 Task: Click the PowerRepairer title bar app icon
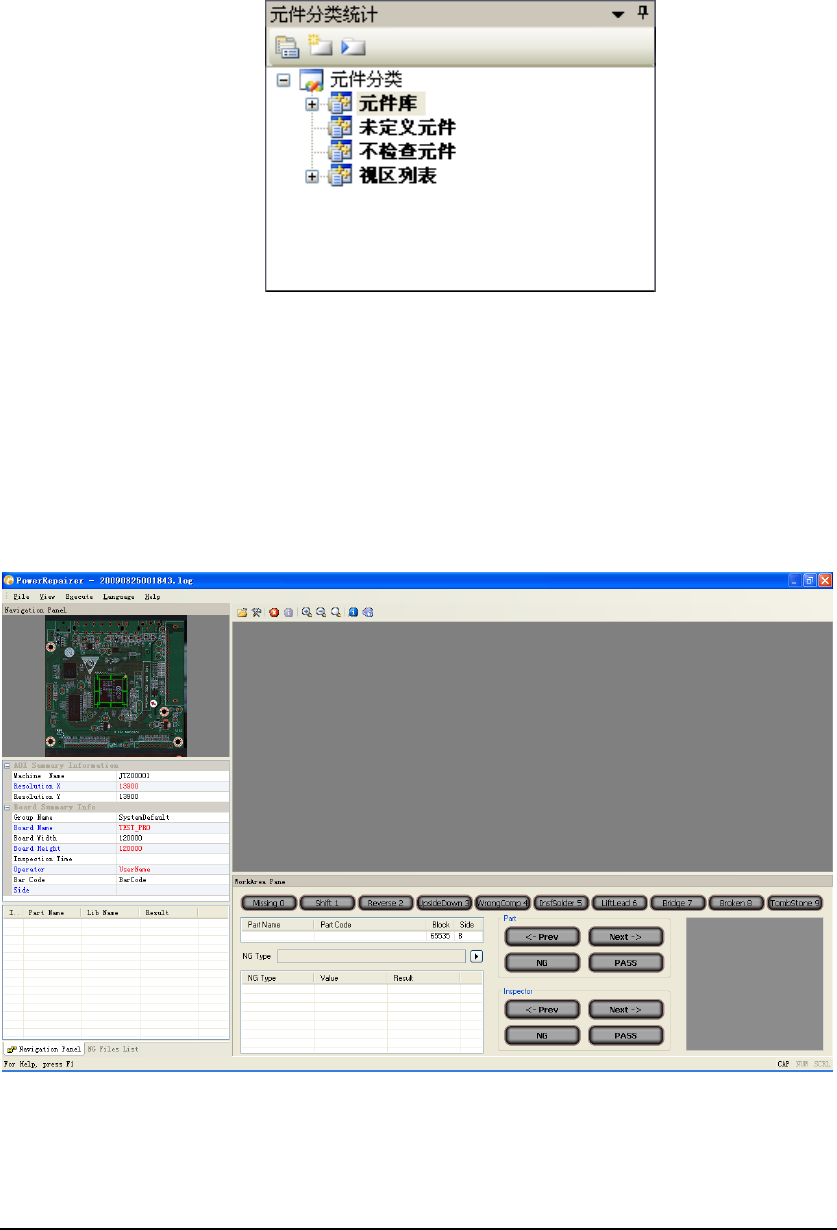pos(9,580)
